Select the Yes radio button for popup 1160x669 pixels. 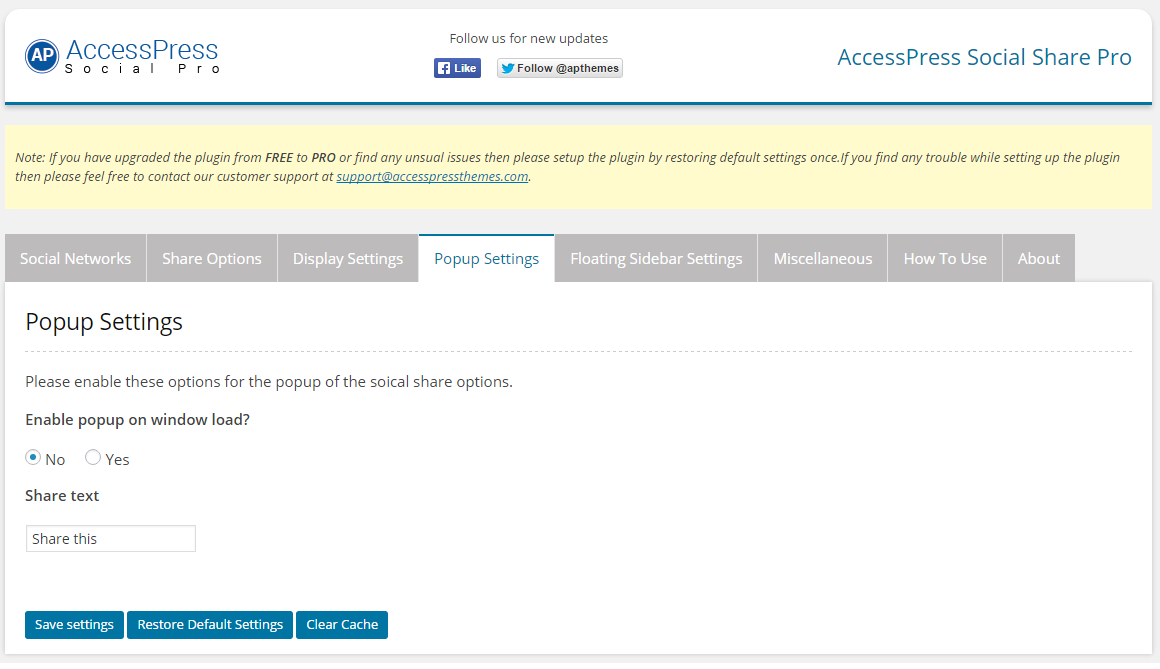pyautogui.click(x=92, y=457)
